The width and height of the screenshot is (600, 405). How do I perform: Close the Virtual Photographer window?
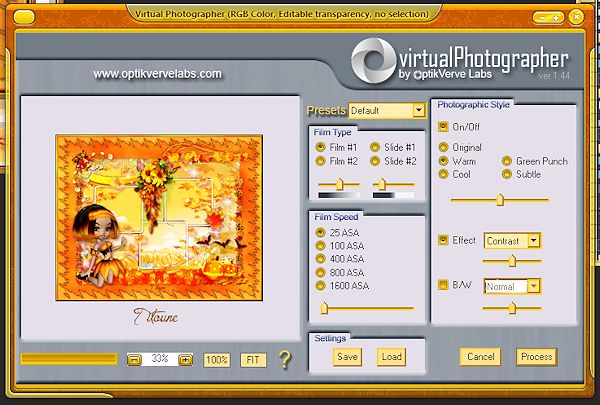tap(576, 17)
